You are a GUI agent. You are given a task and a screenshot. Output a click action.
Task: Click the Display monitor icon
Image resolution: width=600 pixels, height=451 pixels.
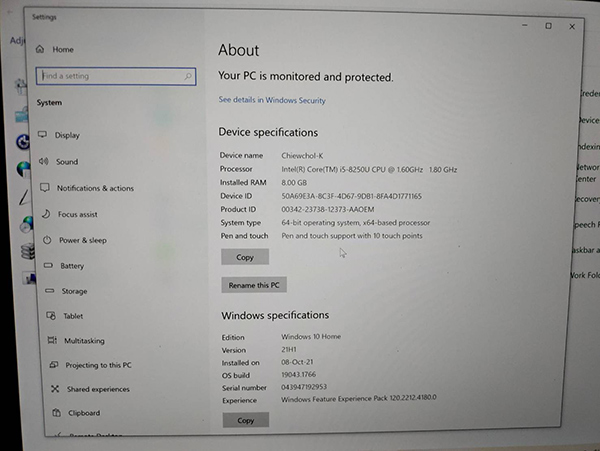click(42, 134)
